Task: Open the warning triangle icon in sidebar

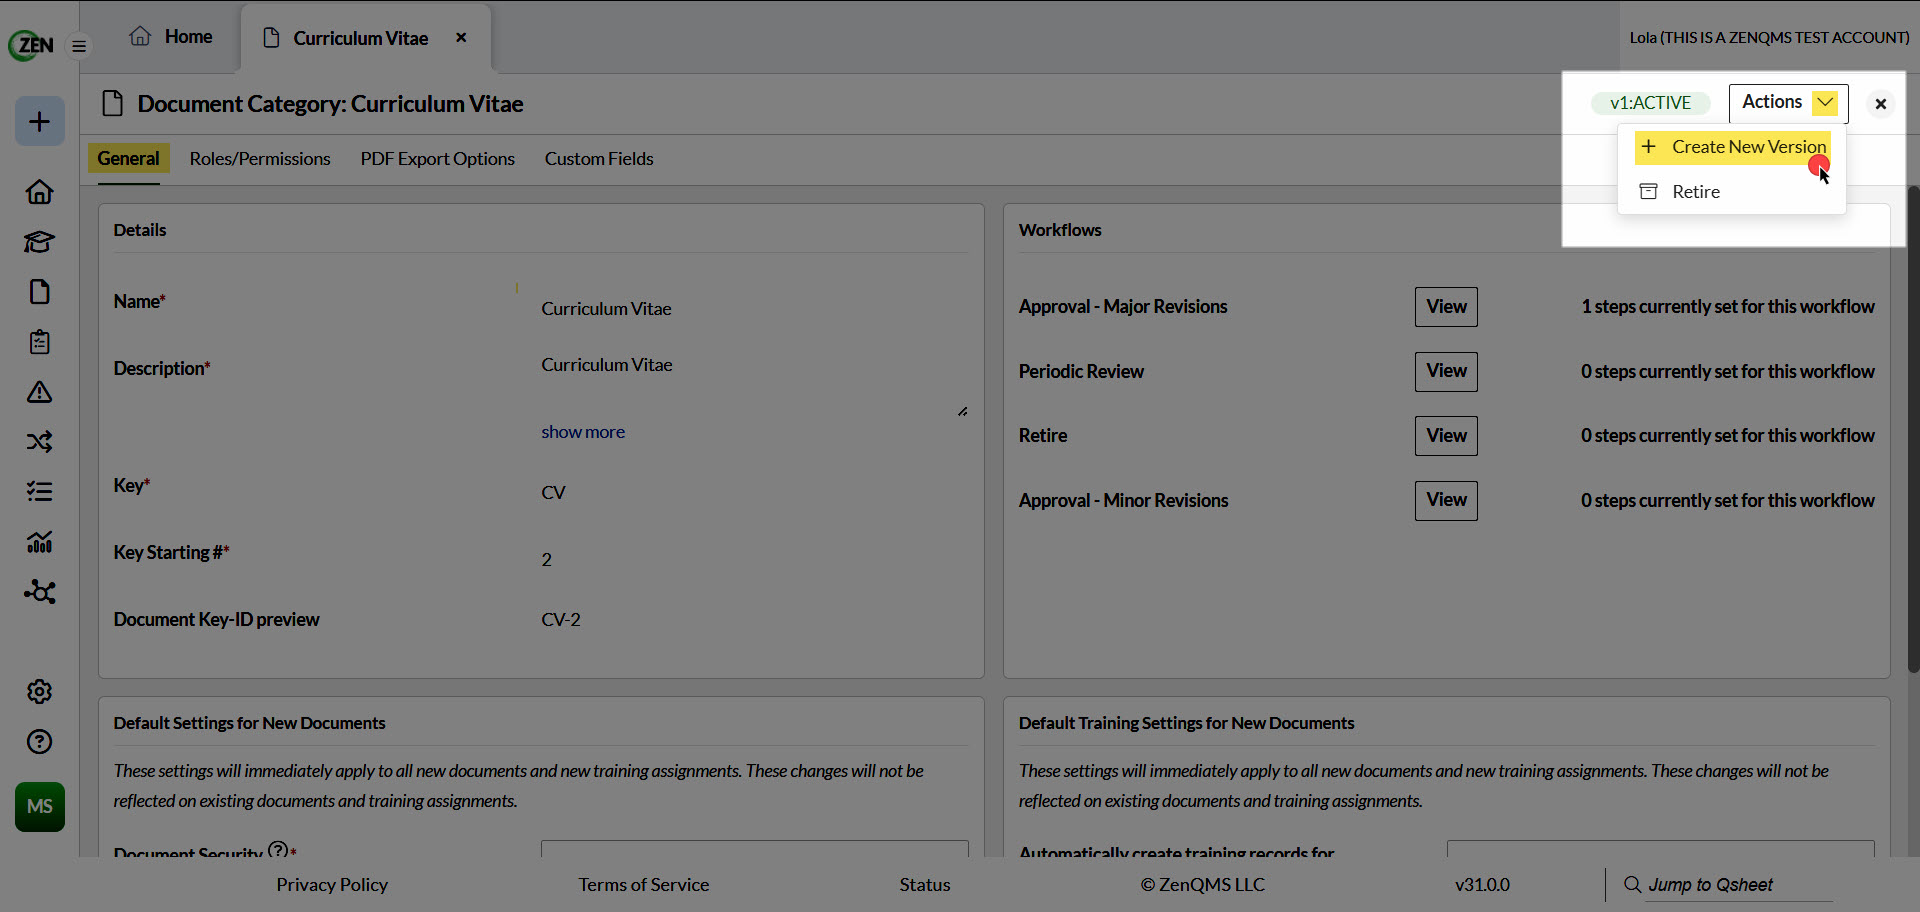Action: 40,392
